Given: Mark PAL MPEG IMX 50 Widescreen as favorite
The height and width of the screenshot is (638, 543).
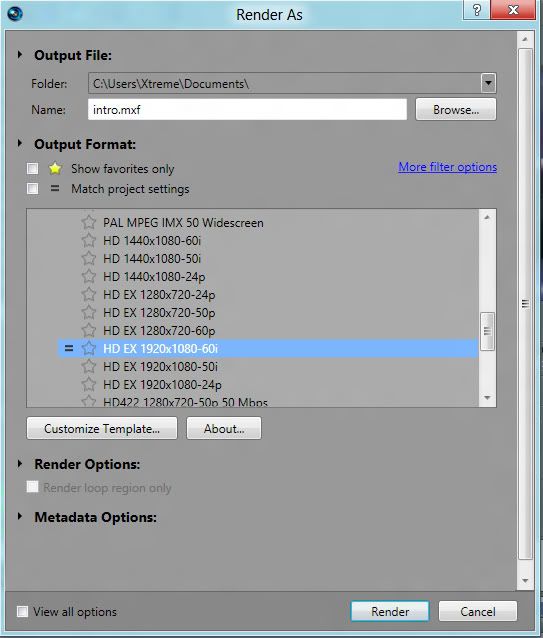Looking at the screenshot, I should [x=88, y=223].
